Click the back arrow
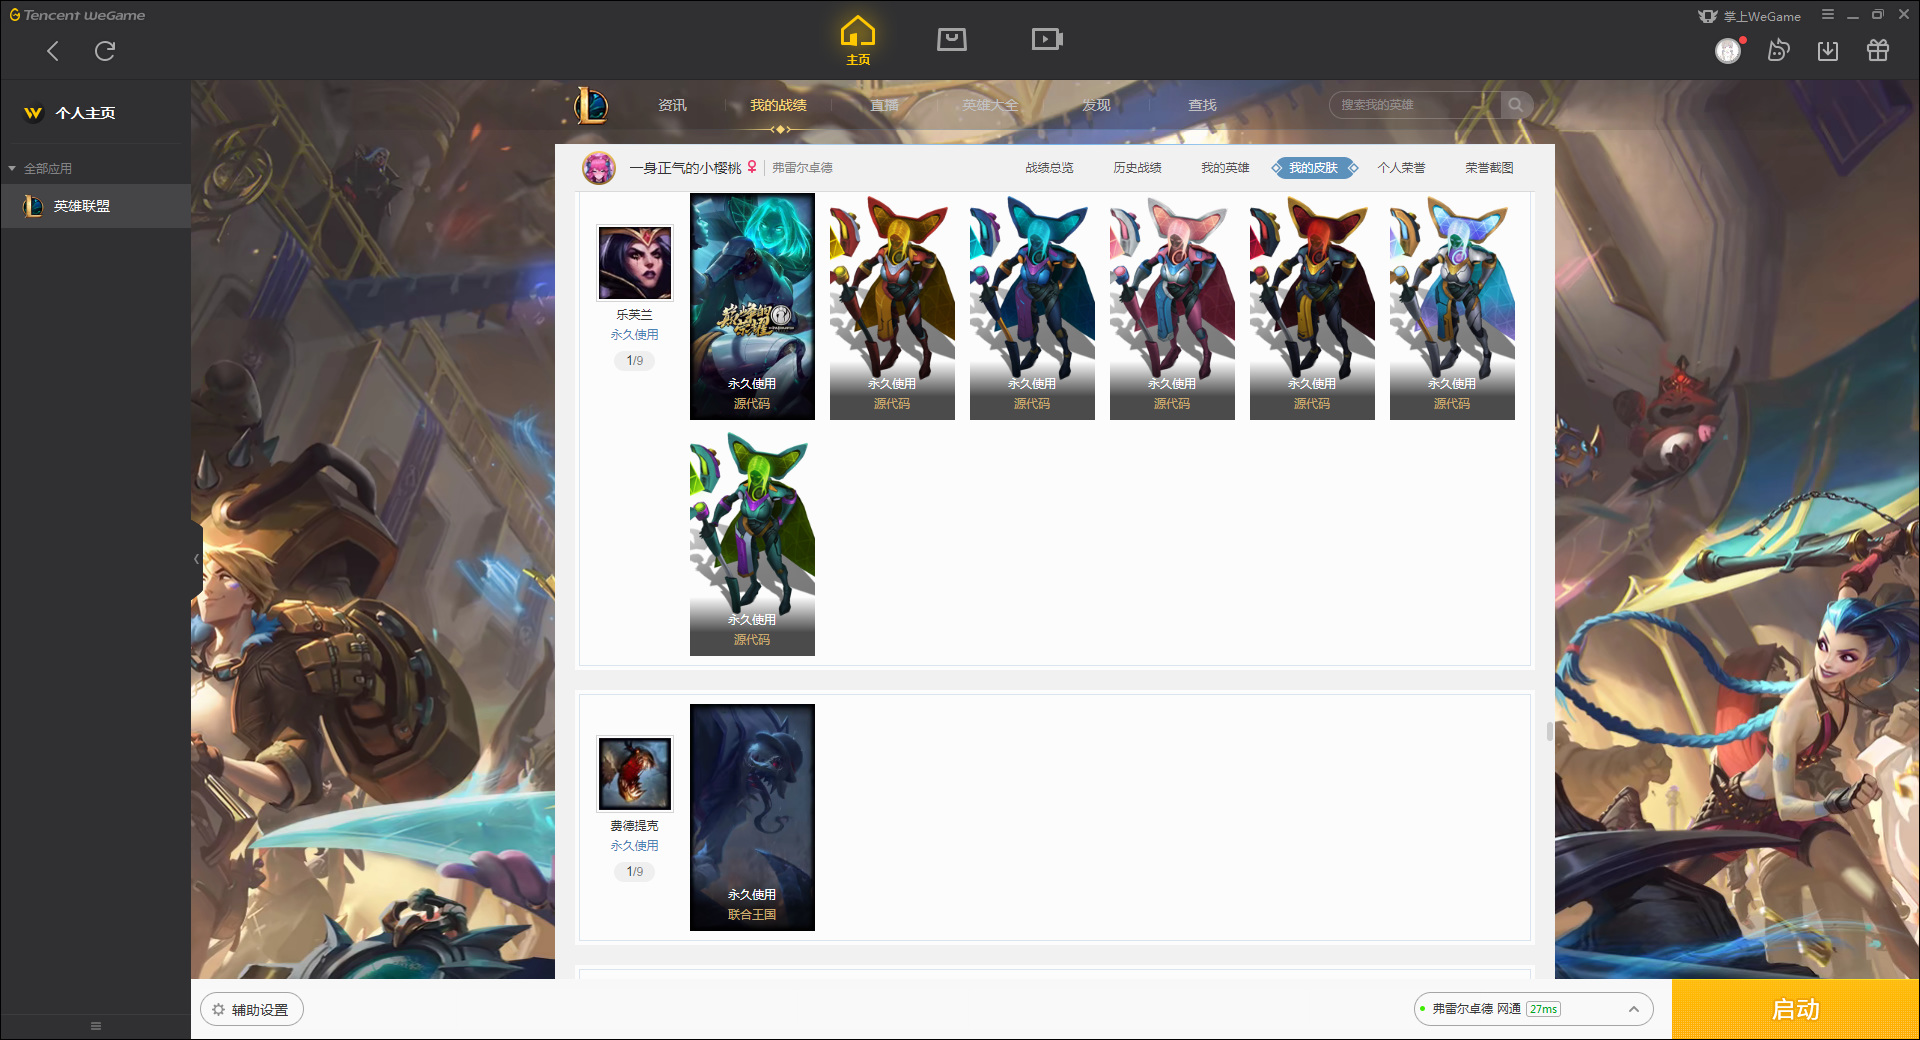This screenshot has height=1040, width=1920. click(x=53, y=51)
